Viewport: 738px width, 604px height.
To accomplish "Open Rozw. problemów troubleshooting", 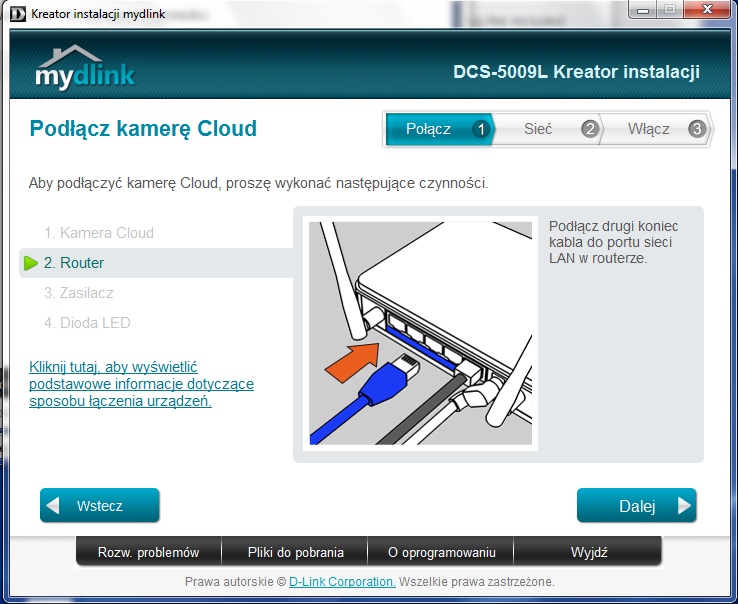I will (148, 552).
